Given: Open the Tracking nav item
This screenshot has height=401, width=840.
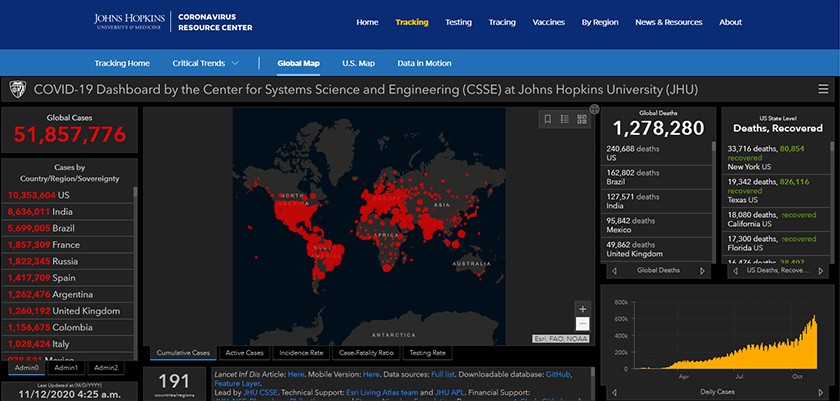Looking at the screenshot, I should click(x=412, y=22).
